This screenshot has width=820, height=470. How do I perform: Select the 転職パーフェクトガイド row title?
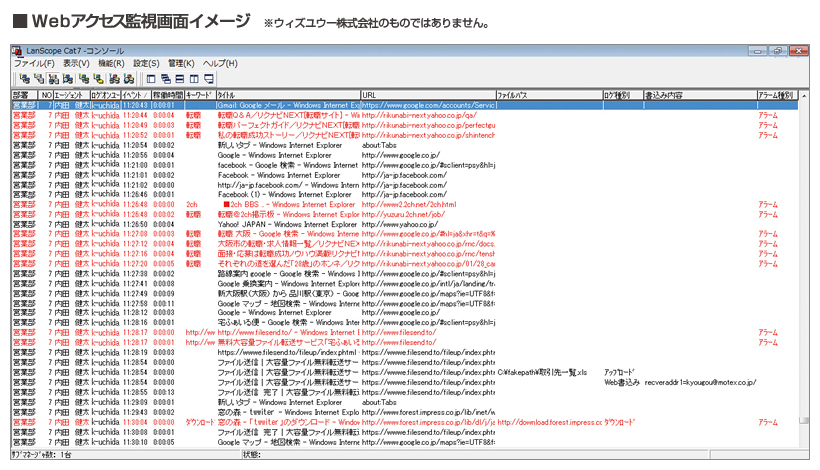(289, 125)
